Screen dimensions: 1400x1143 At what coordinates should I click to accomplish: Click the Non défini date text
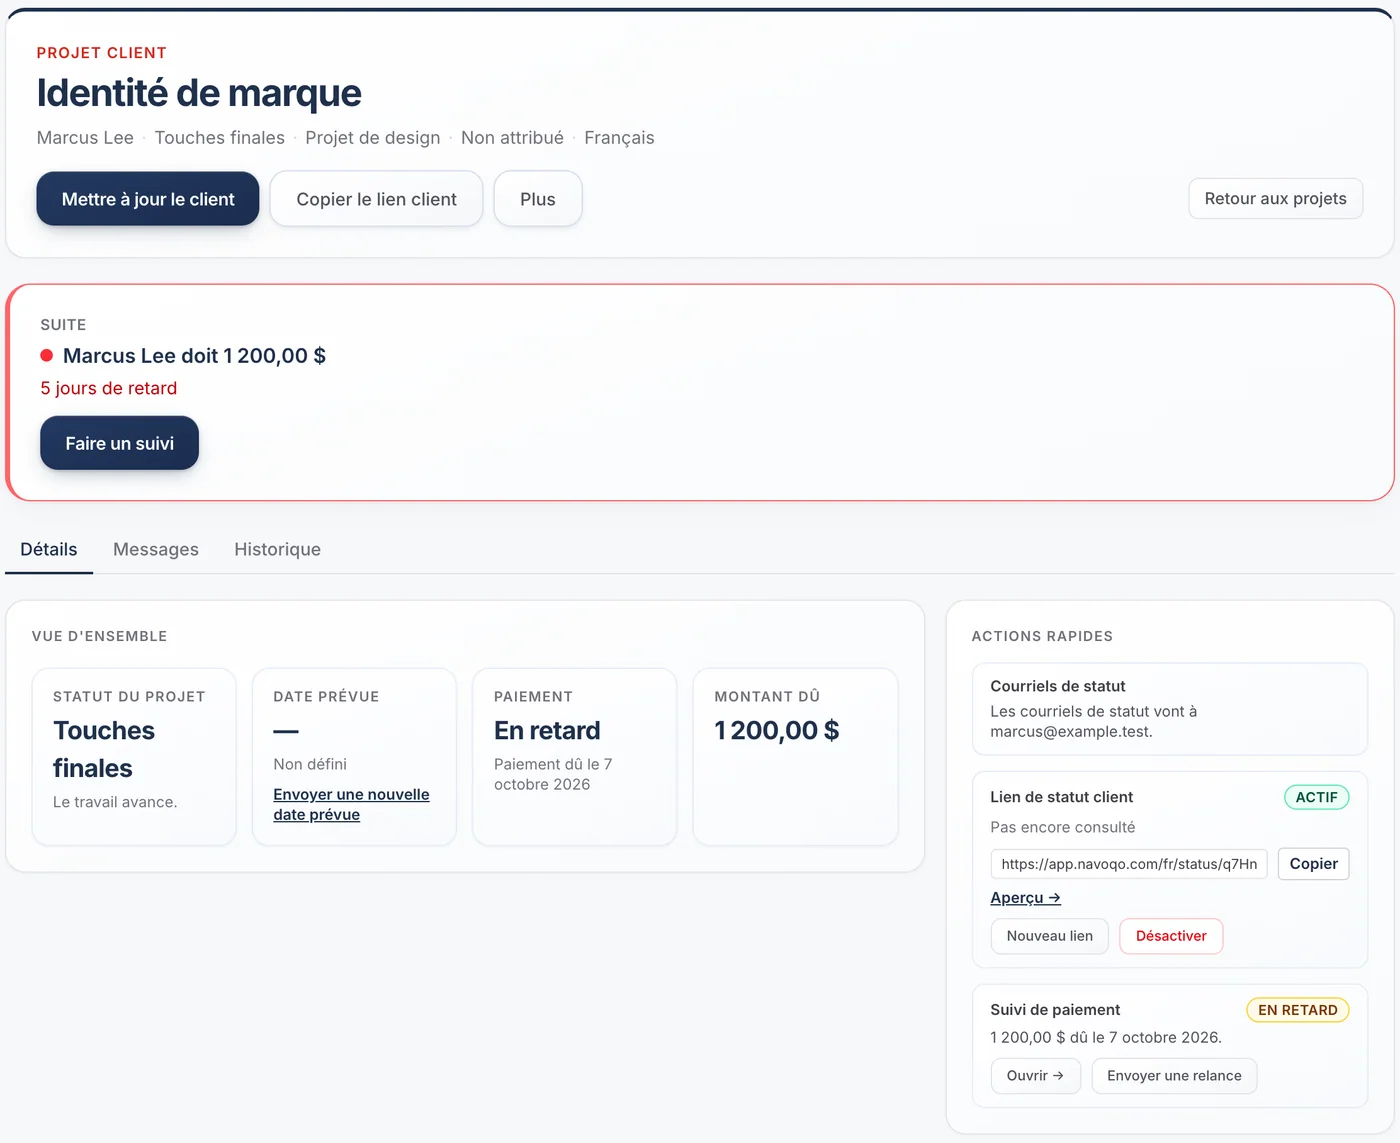coord(310,764)
